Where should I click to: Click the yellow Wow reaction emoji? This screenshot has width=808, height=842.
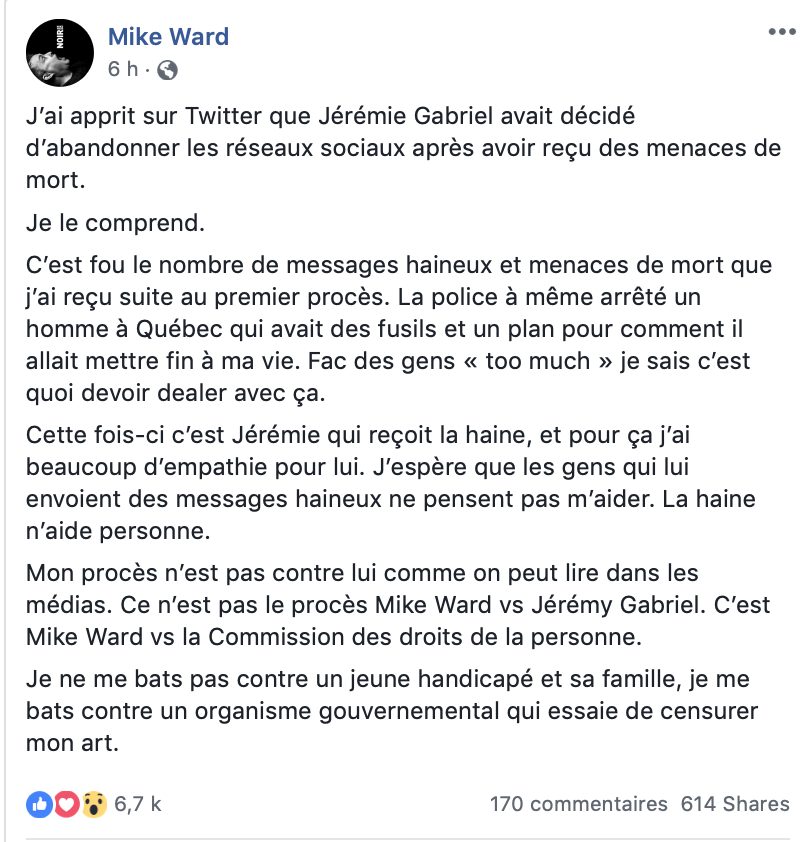(94, 804)
